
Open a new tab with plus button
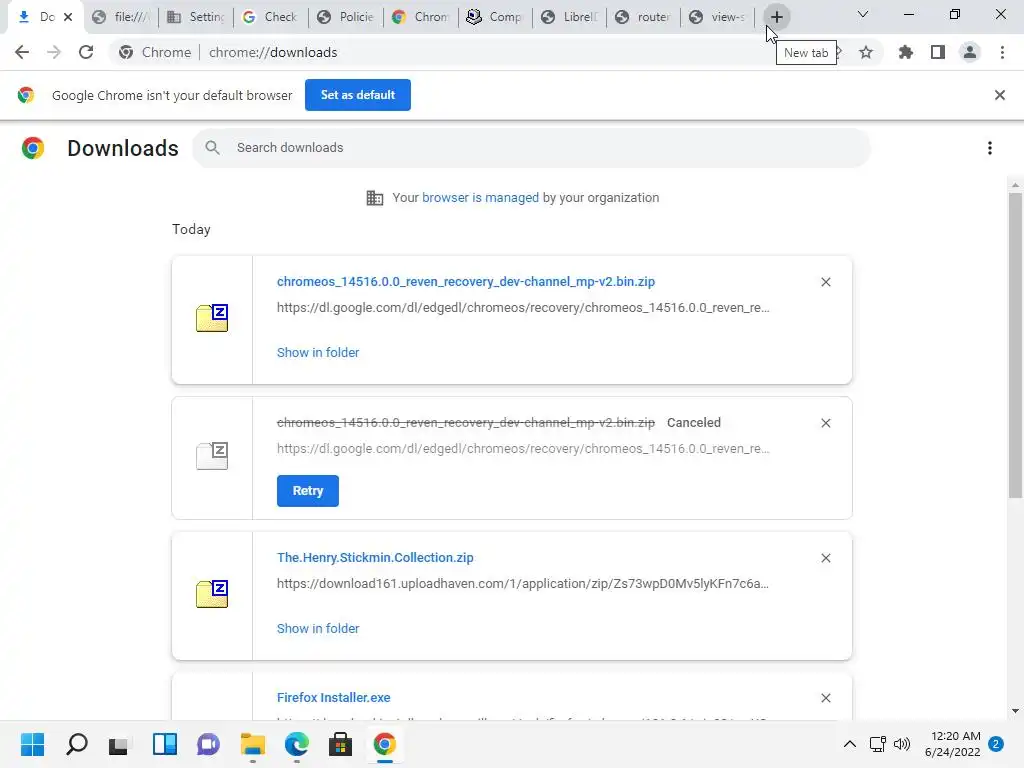776,17
